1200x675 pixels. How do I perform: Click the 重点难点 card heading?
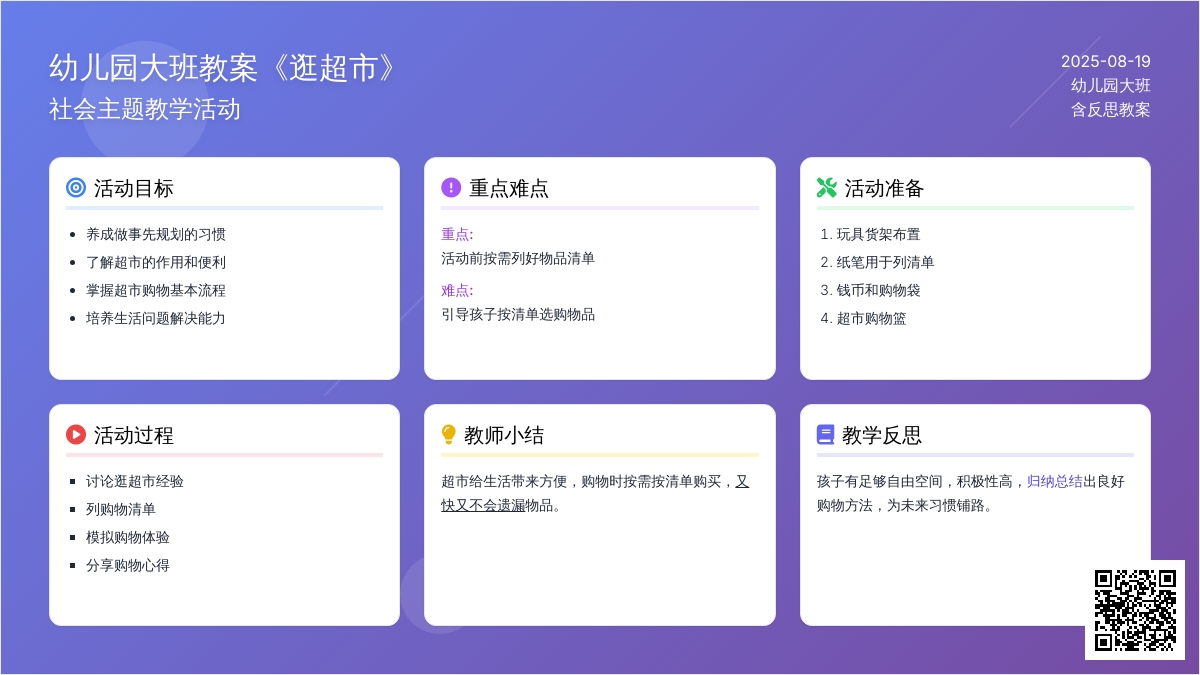coord(509,188)
